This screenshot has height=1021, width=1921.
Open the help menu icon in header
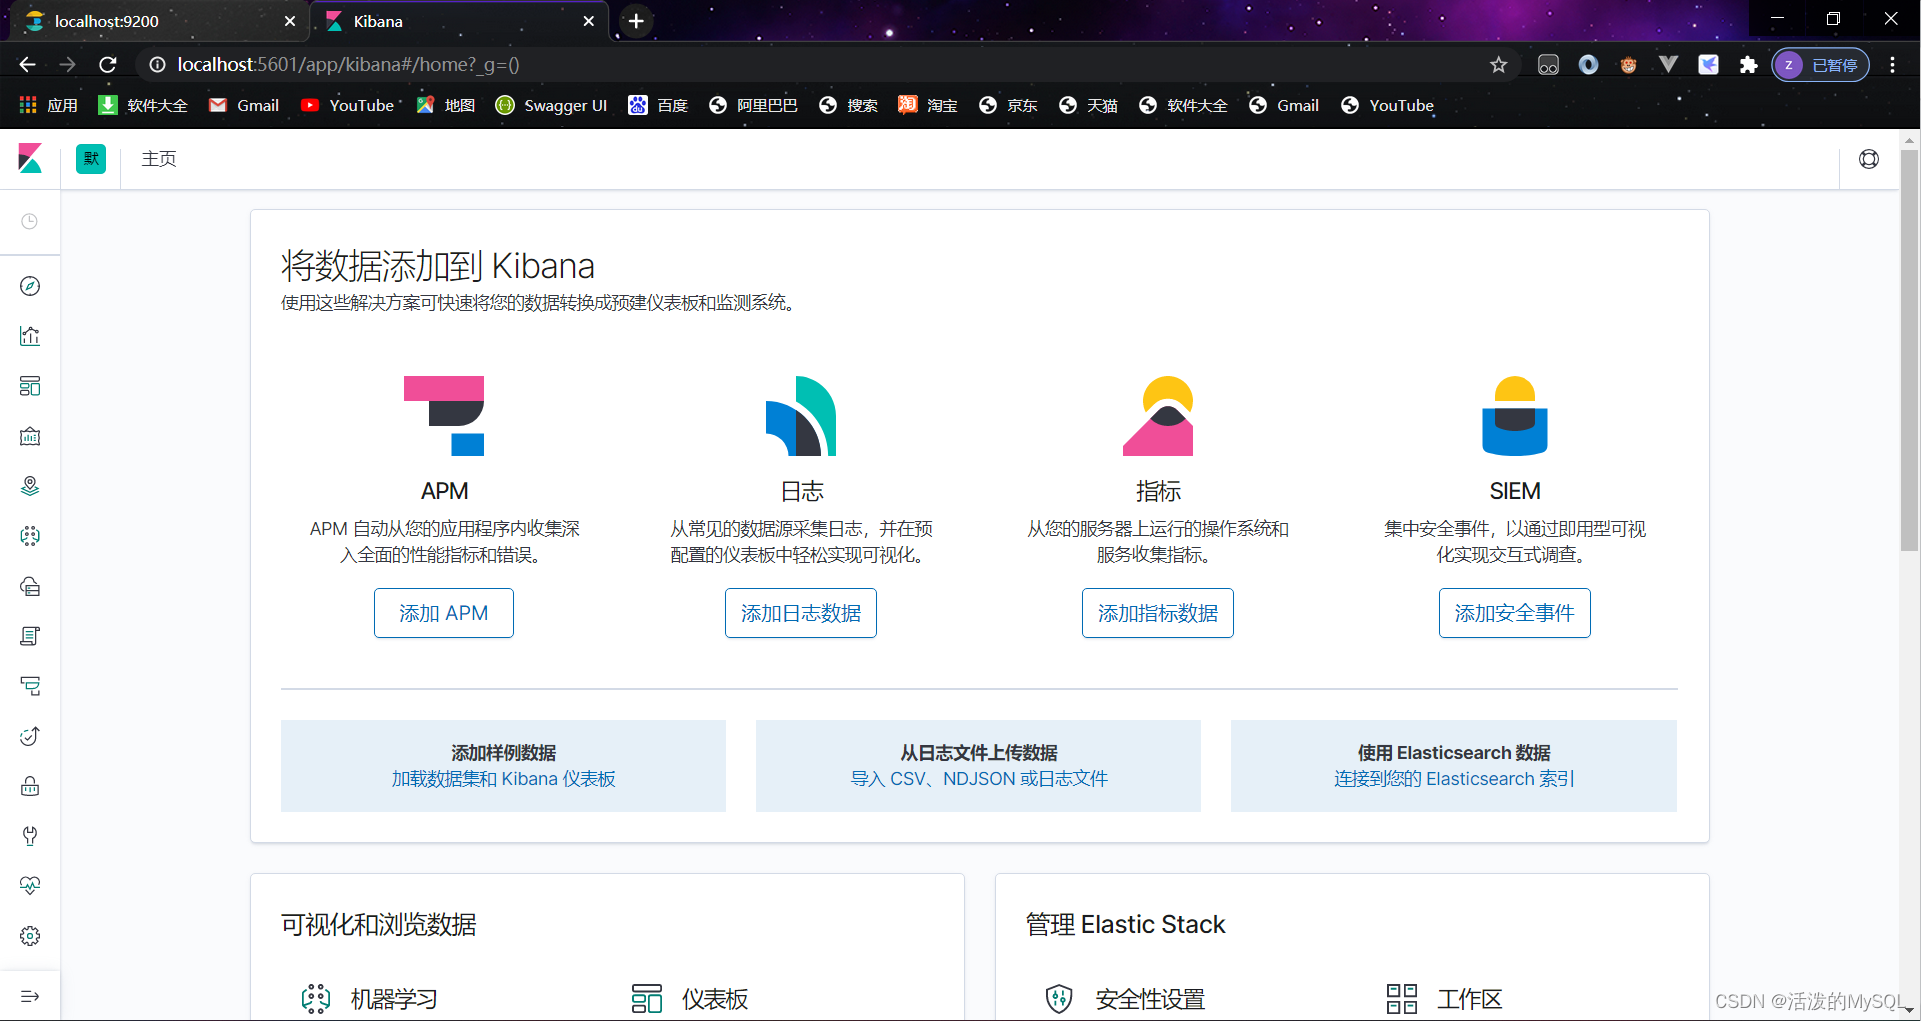1869,159
